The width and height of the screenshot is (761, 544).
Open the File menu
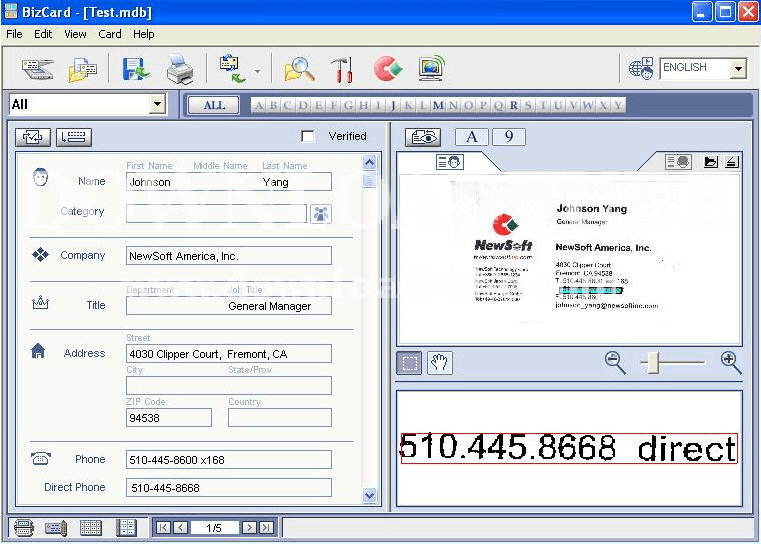coord(14,34)
